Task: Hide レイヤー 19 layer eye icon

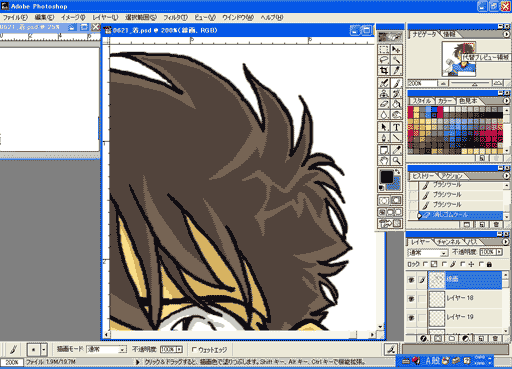Action: (x=411, y=318)
